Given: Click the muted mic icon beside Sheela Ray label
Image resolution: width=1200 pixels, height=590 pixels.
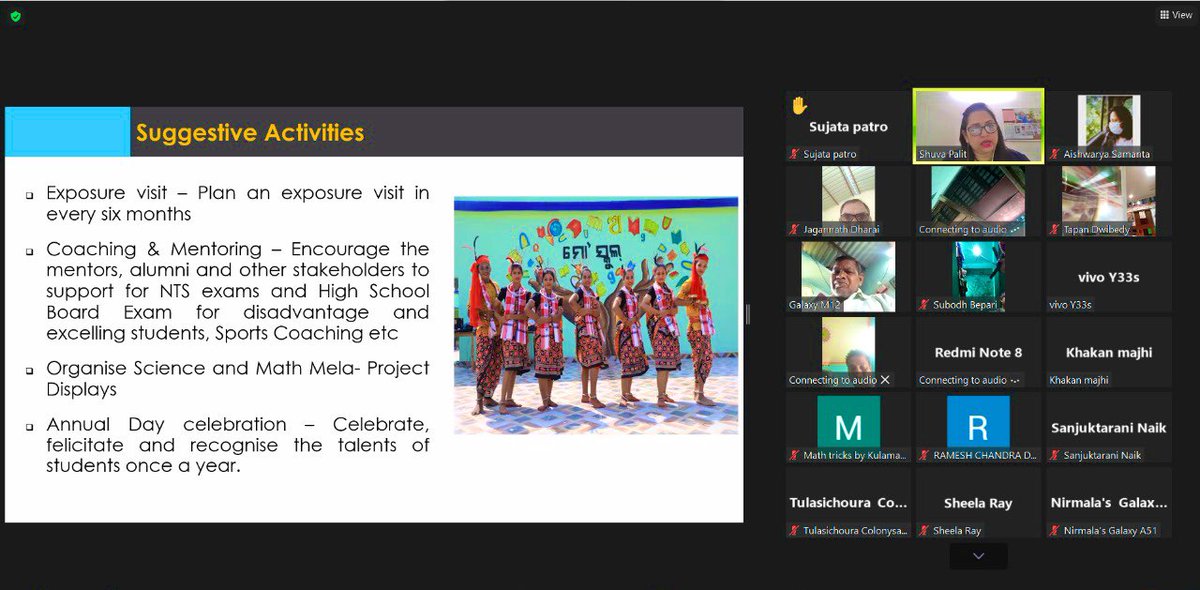Looking at the screenshot, I should pyautogui.click(x=925, y=530).
